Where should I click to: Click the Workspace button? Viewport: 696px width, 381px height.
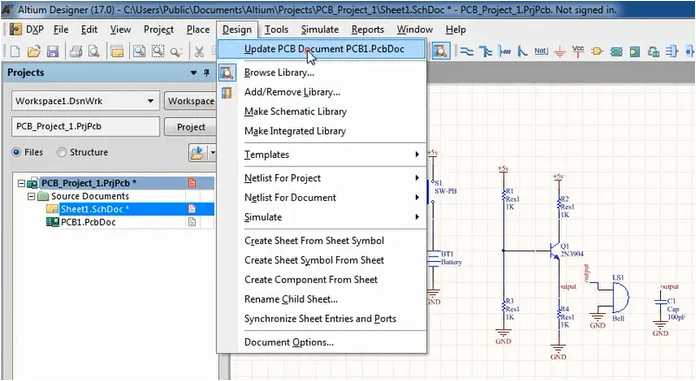(190, 101)
